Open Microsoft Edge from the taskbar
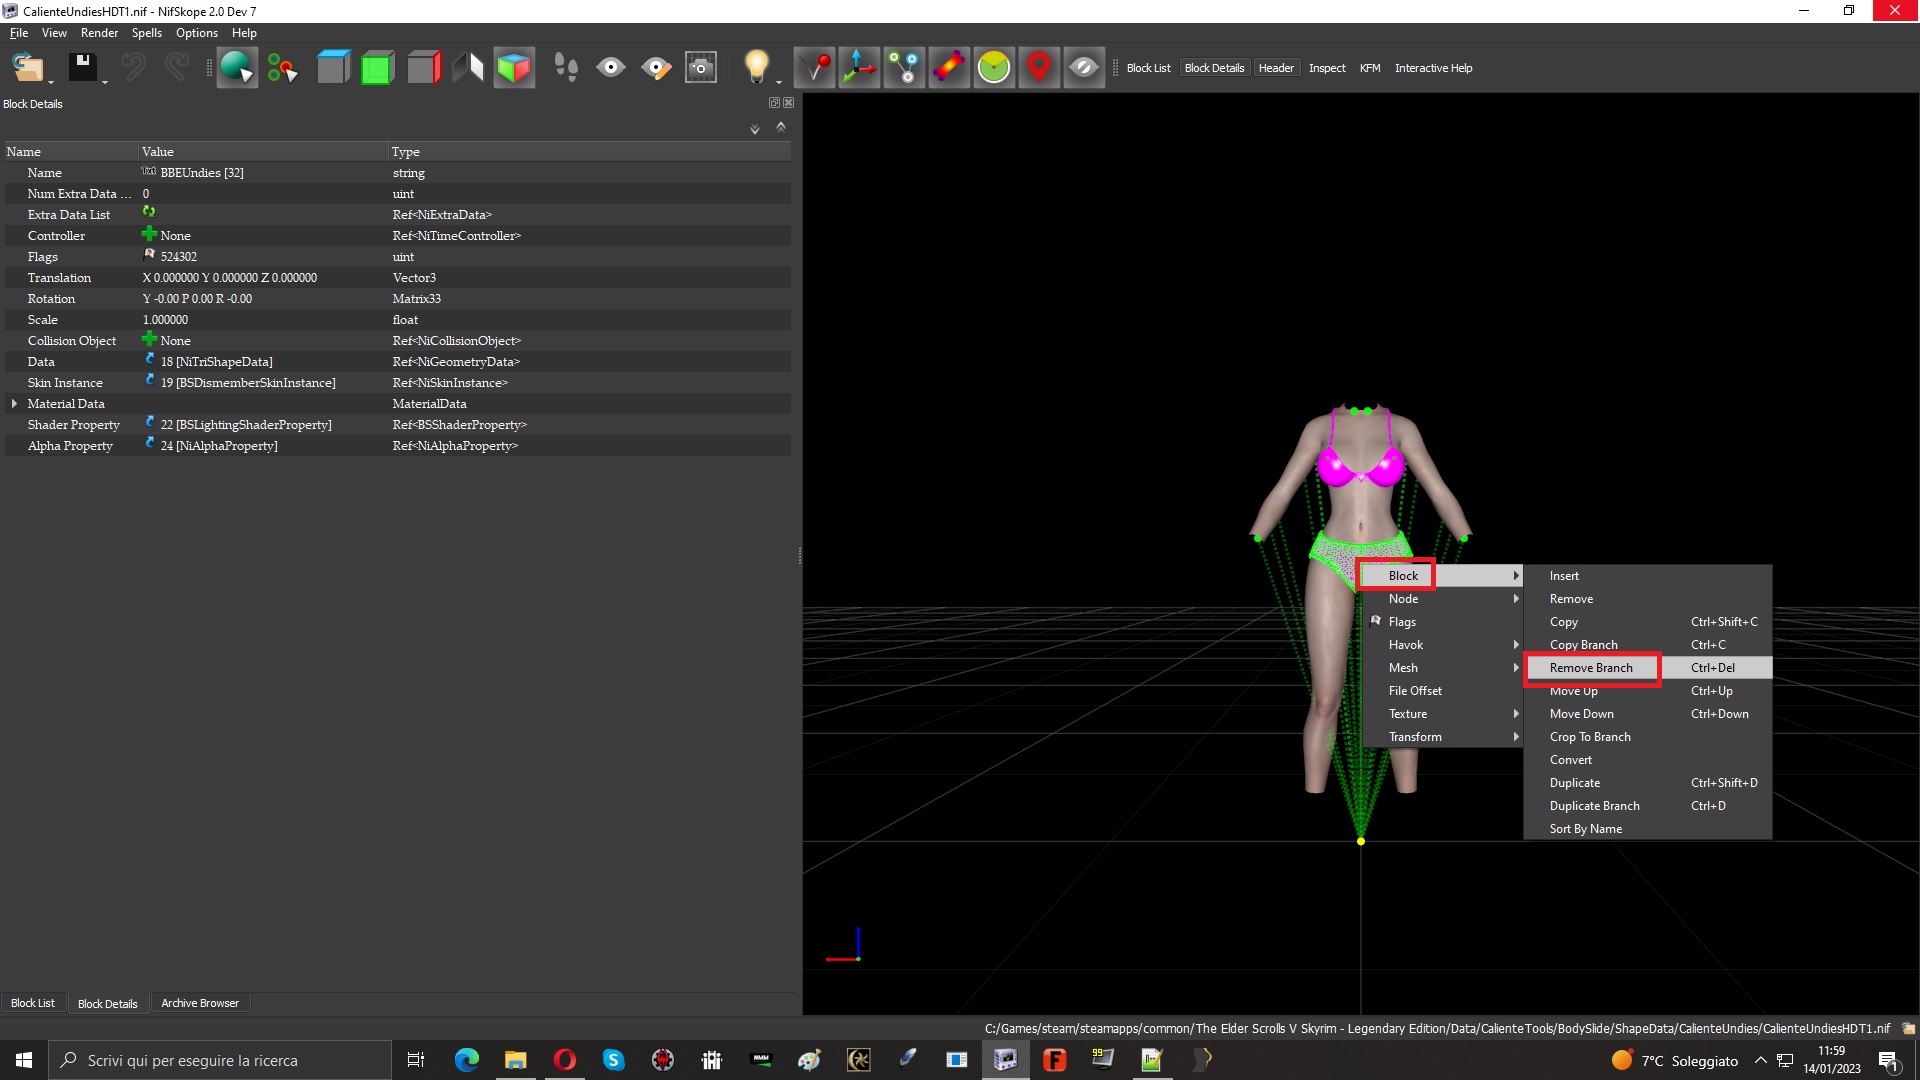 (466, 1060)
